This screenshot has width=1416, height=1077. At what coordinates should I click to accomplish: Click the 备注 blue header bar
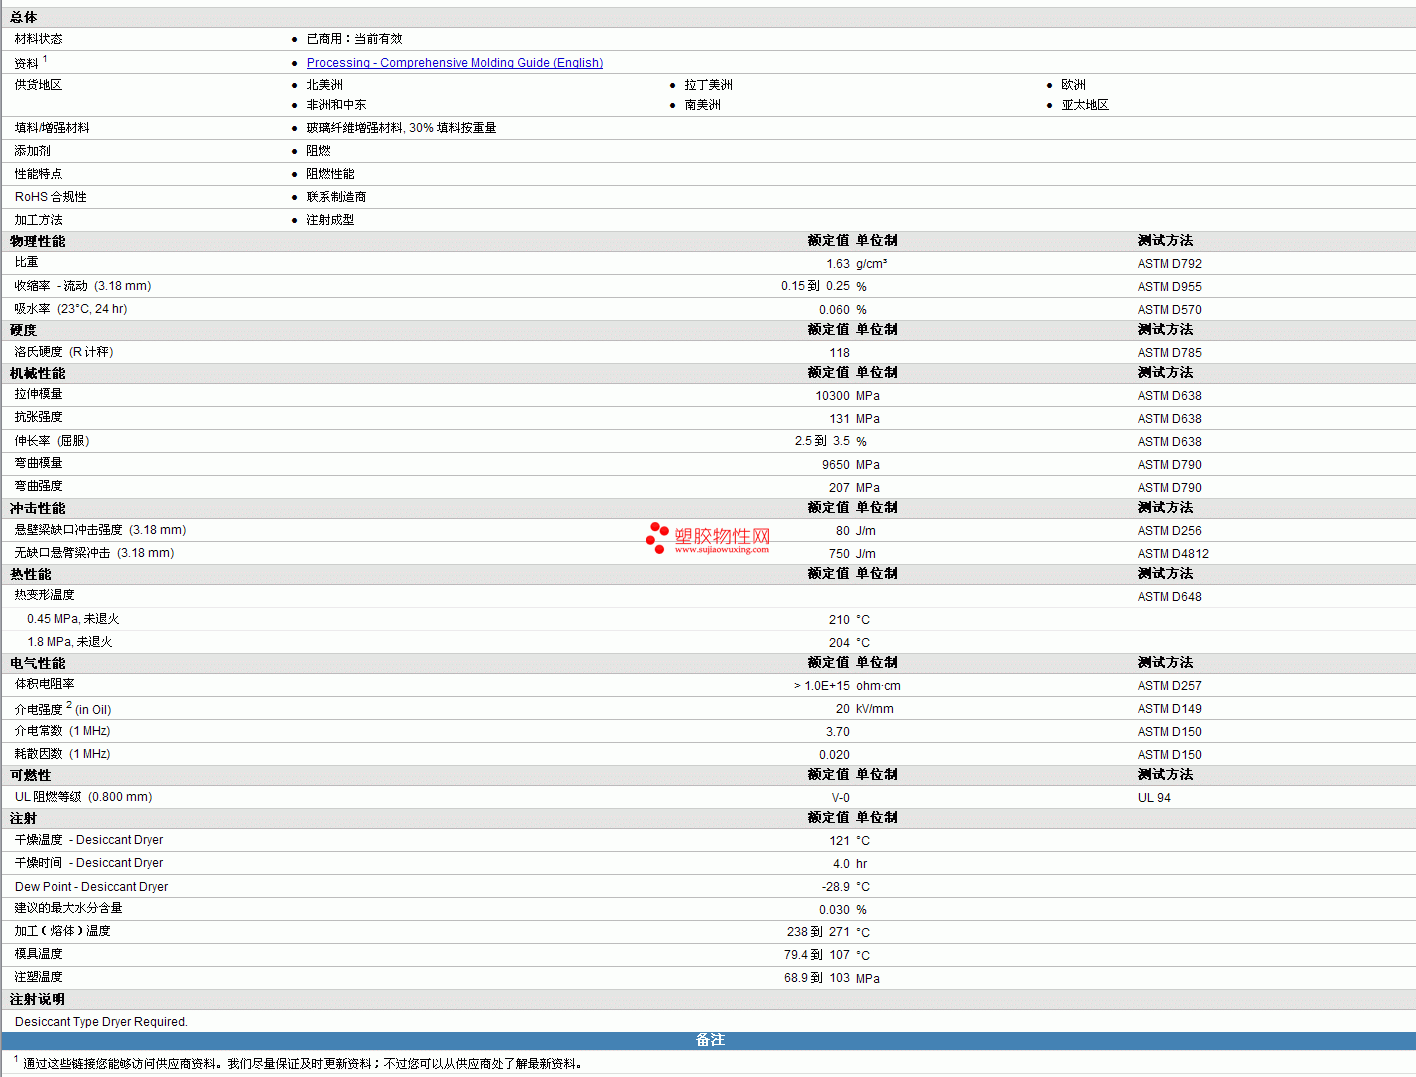pyautogui.click(x=709, y=1040)
